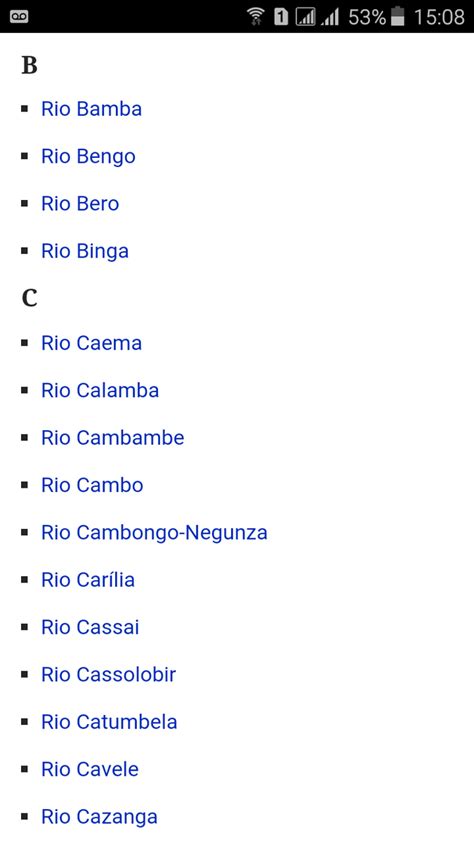Follow the Rio Bero link
Image resolution: width=474 pixels, height=842 pixels.
tap(80, 204)
